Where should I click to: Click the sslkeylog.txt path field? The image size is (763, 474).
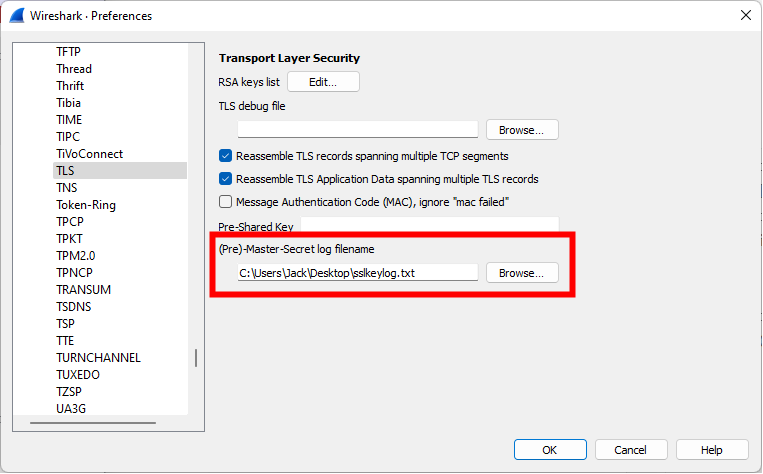click(358, 273)
